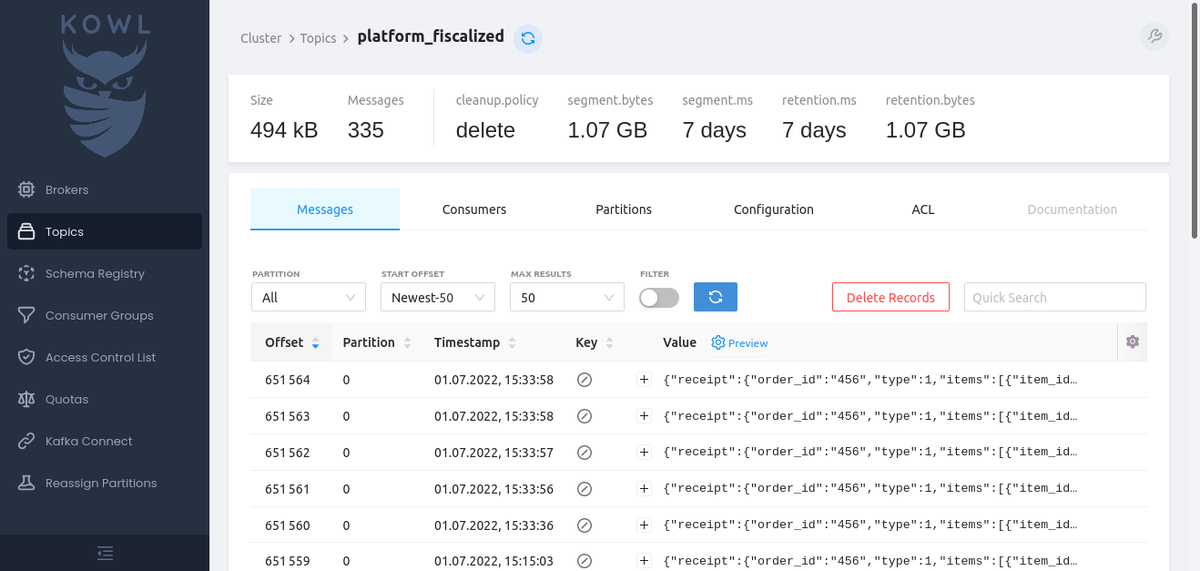Focus the Quick Search field

tap(1055, 297)
